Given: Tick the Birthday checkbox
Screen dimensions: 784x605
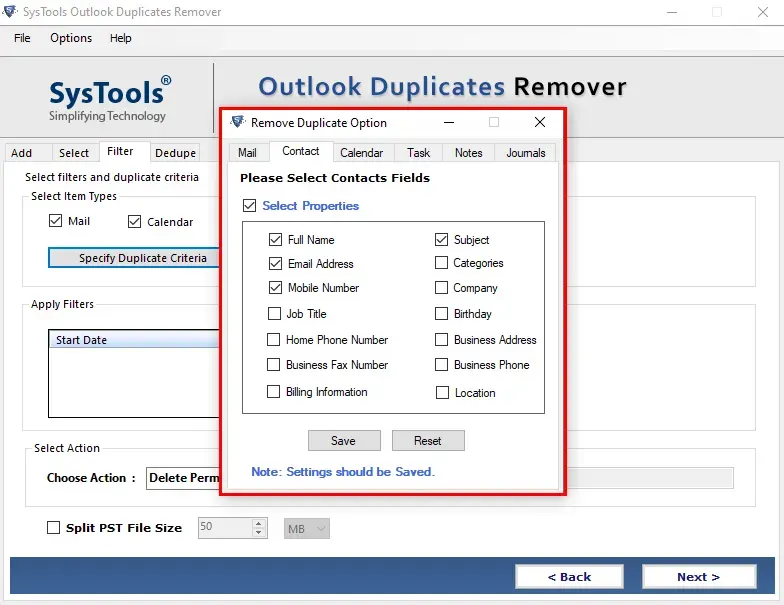Looking at the screenshot, I should coord(441,314).
